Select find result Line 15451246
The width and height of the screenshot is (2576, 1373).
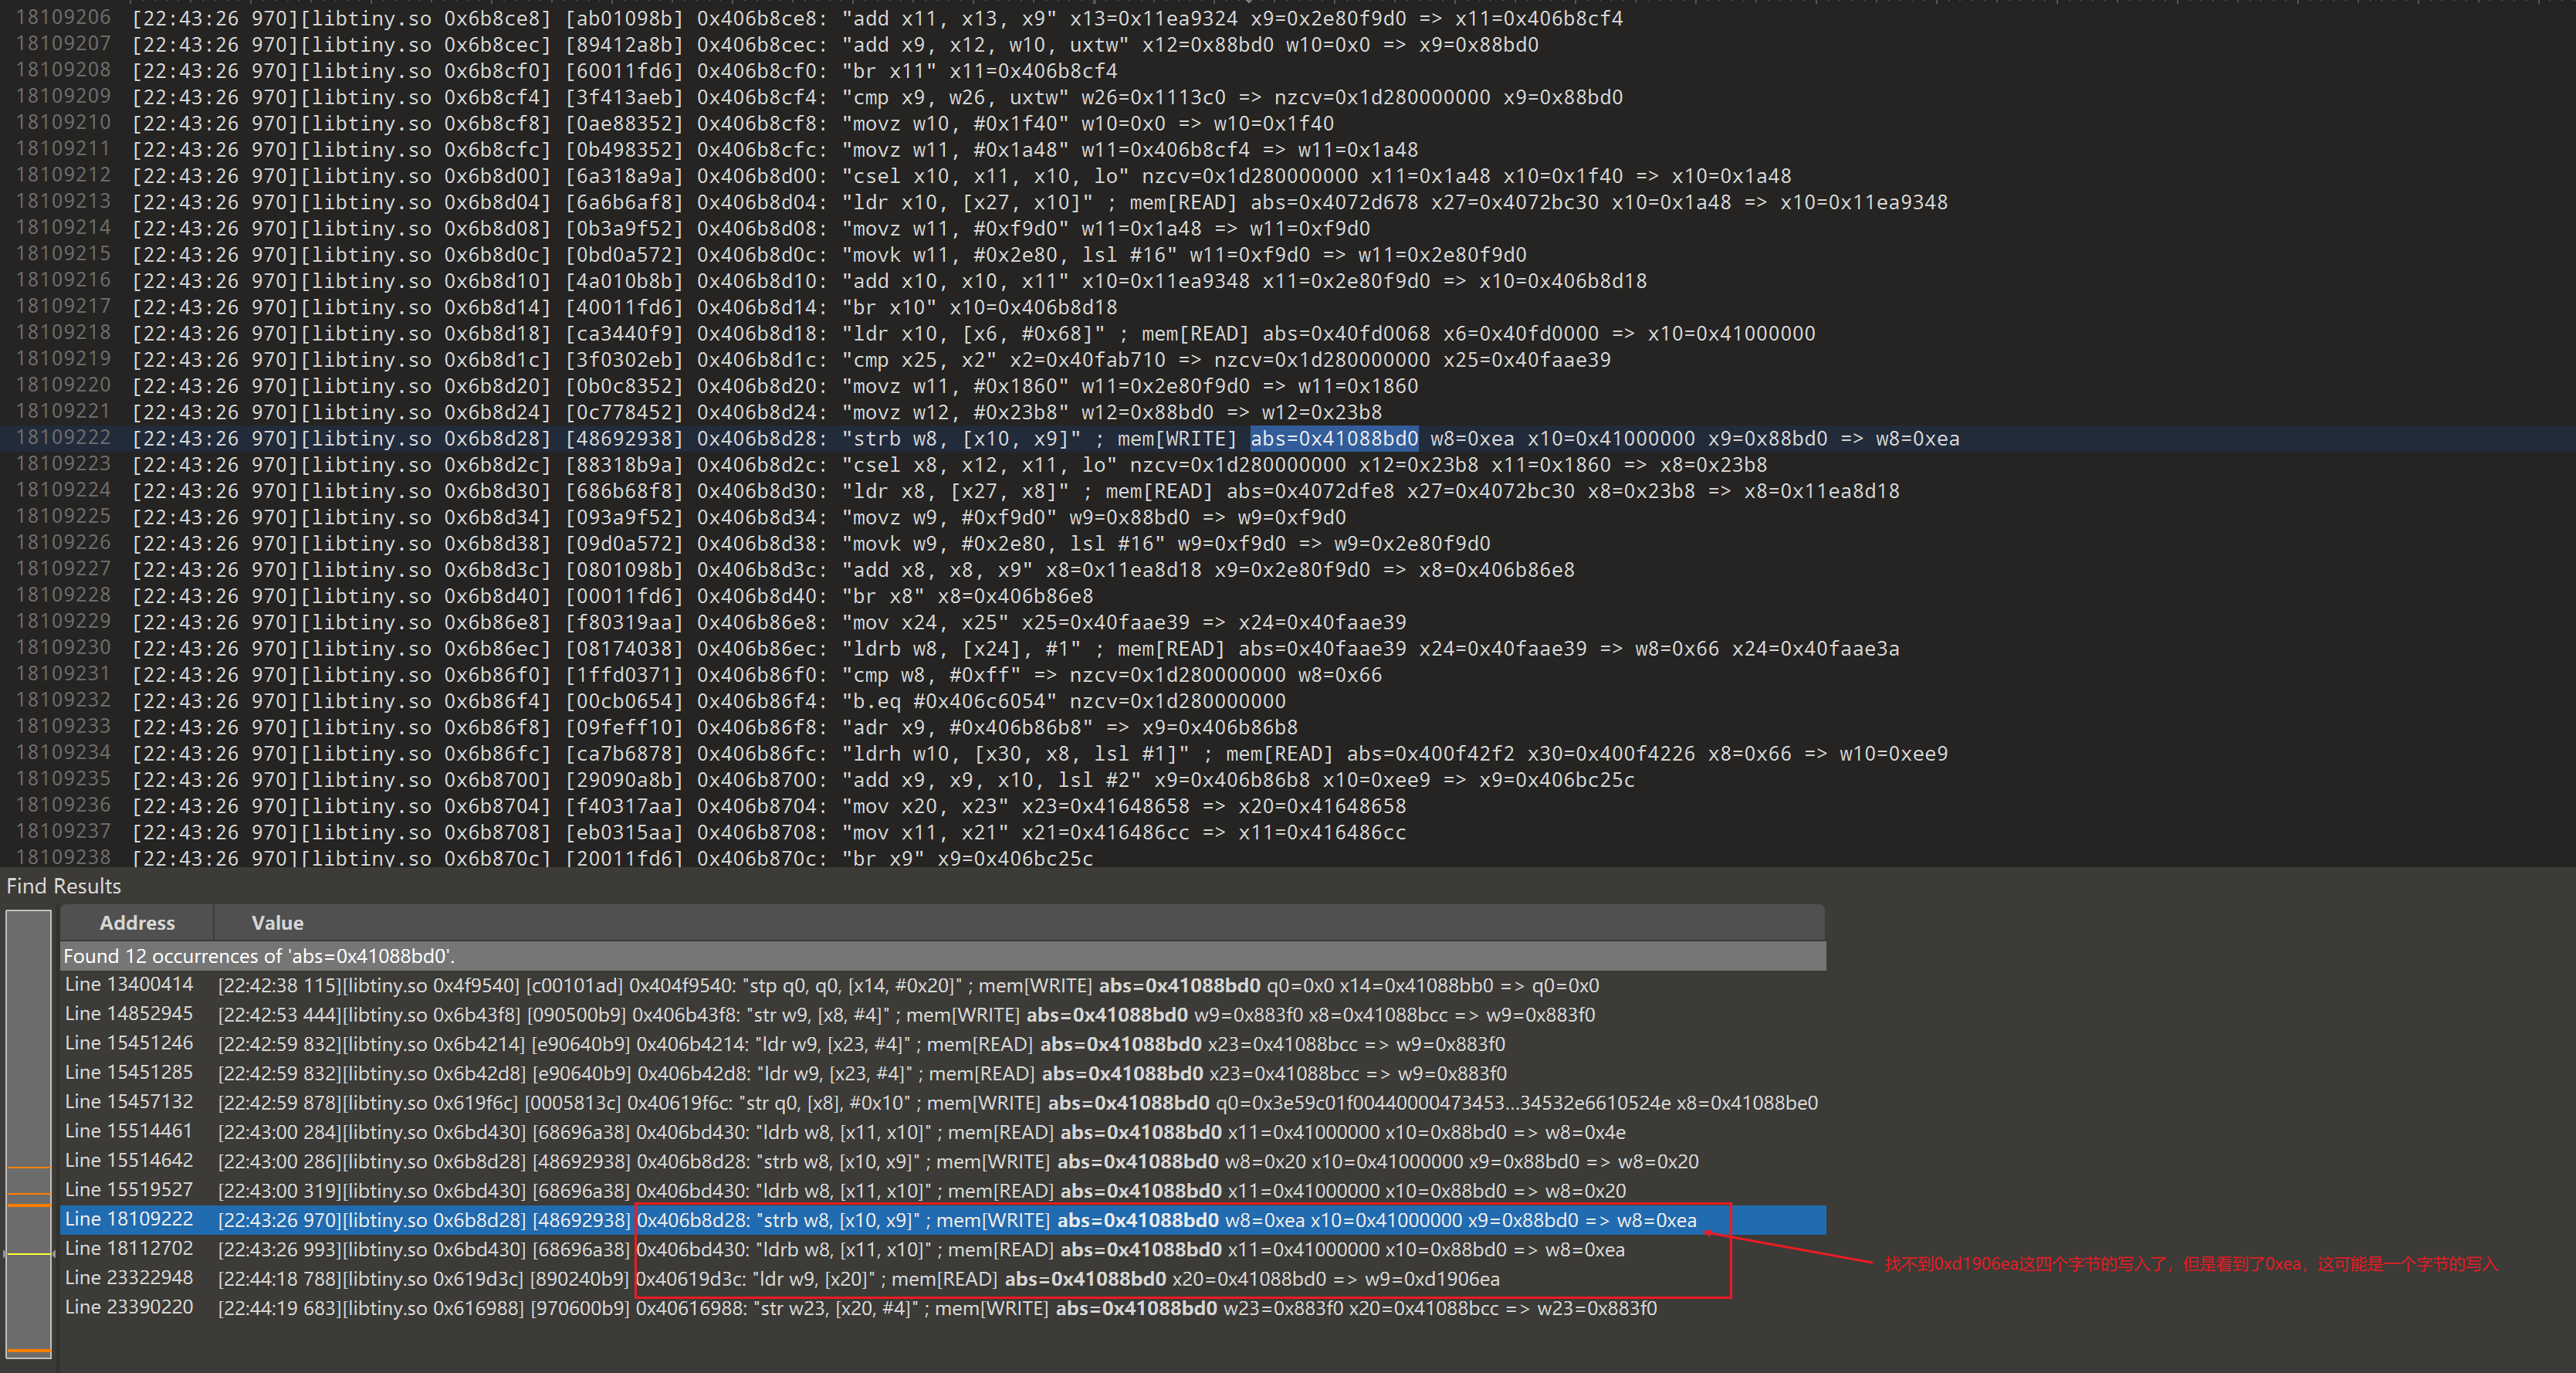click(943, 1044)
